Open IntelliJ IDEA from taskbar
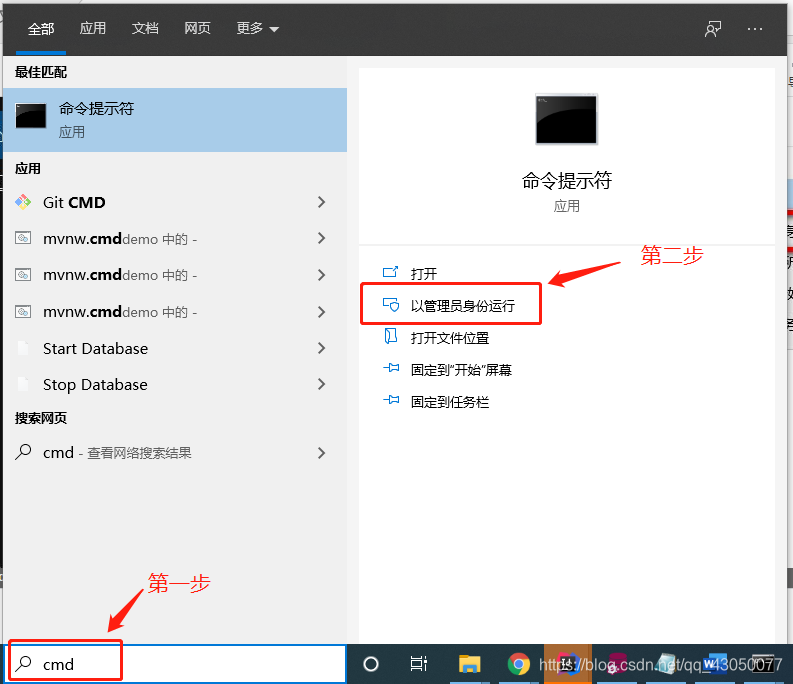Screen dimensions: 793x684 click(x=568, y=663)
